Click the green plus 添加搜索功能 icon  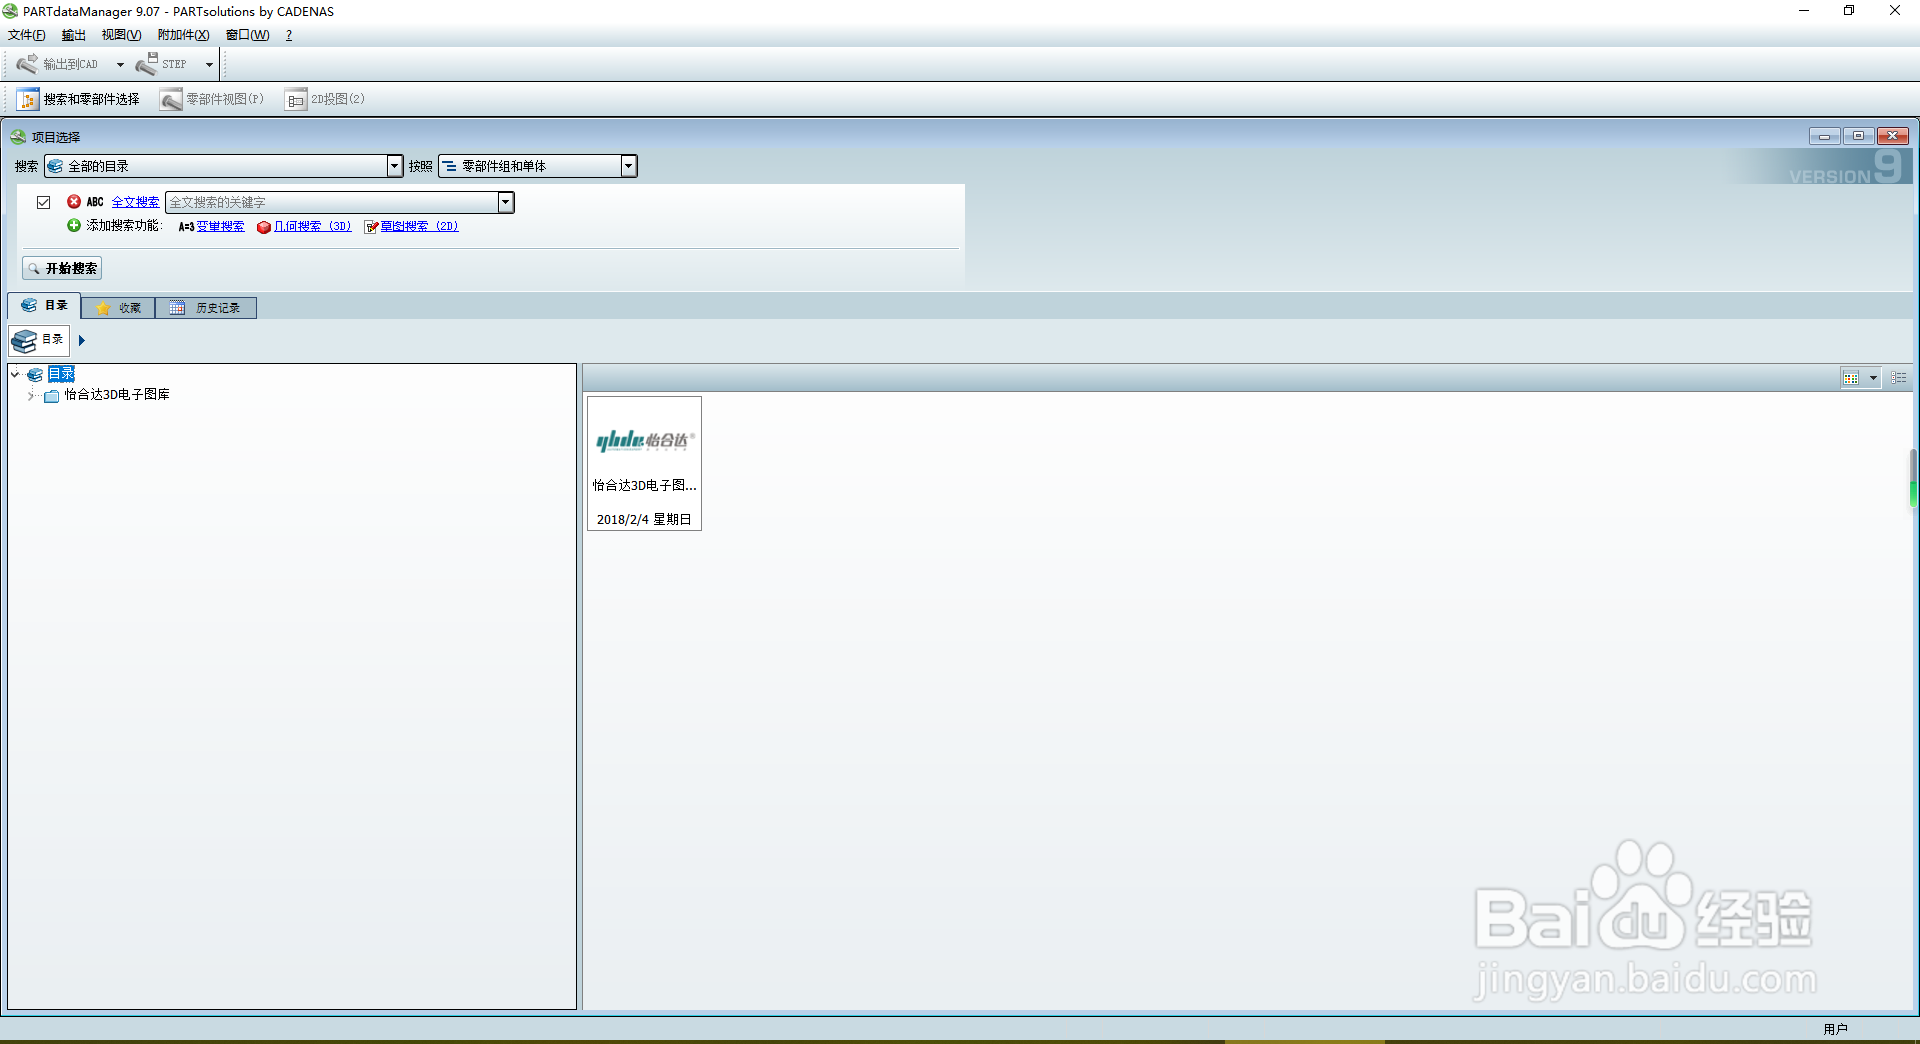point(73,226)
